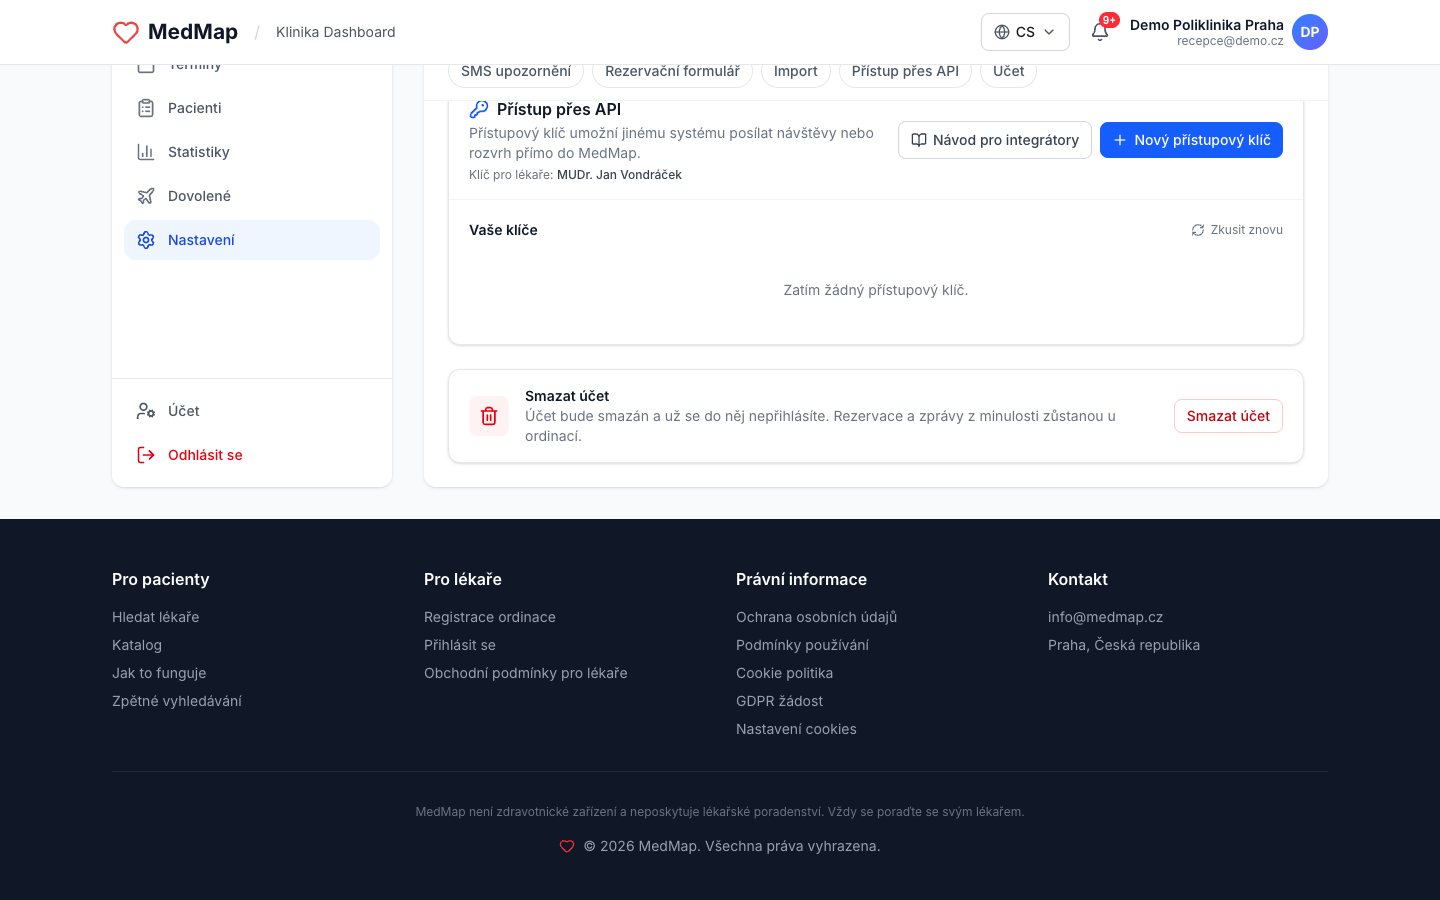Open the GDPR žádost footer link
Screen dimensions: 1440x900
[780, 701]
